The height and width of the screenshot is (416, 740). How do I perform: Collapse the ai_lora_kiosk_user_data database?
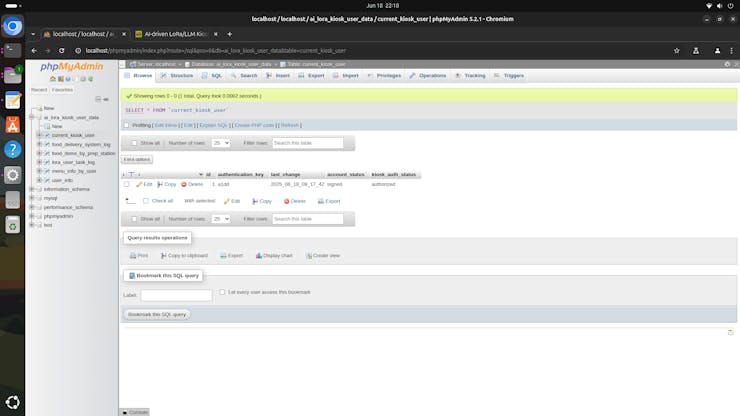32,118
